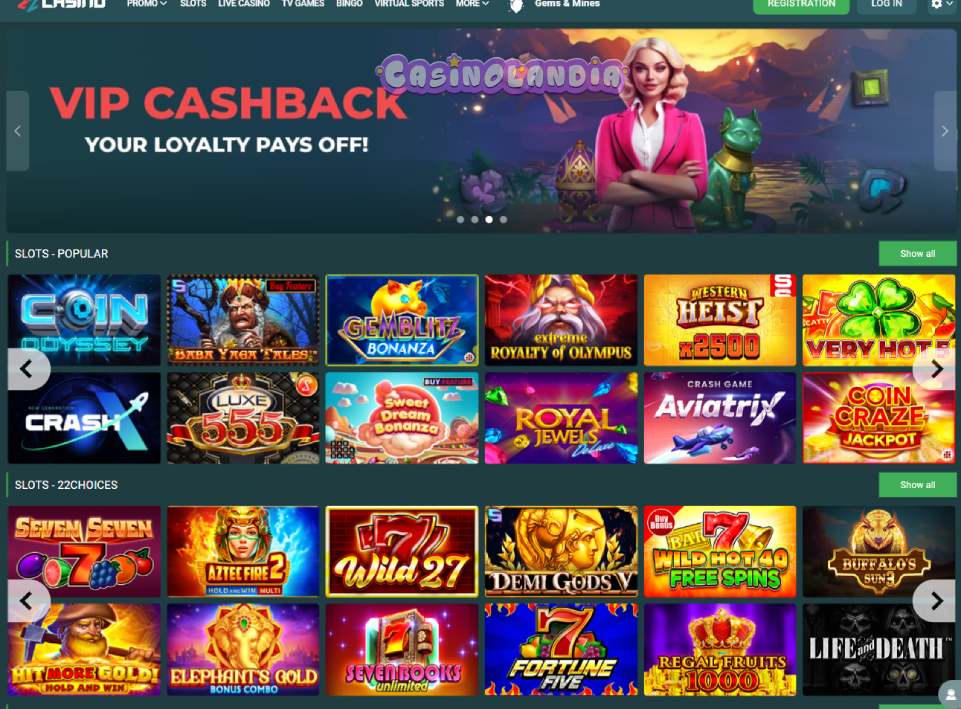The image size is (961, 709).
Task: Click Show all for Slots - Popular
Action: point(917,254)
